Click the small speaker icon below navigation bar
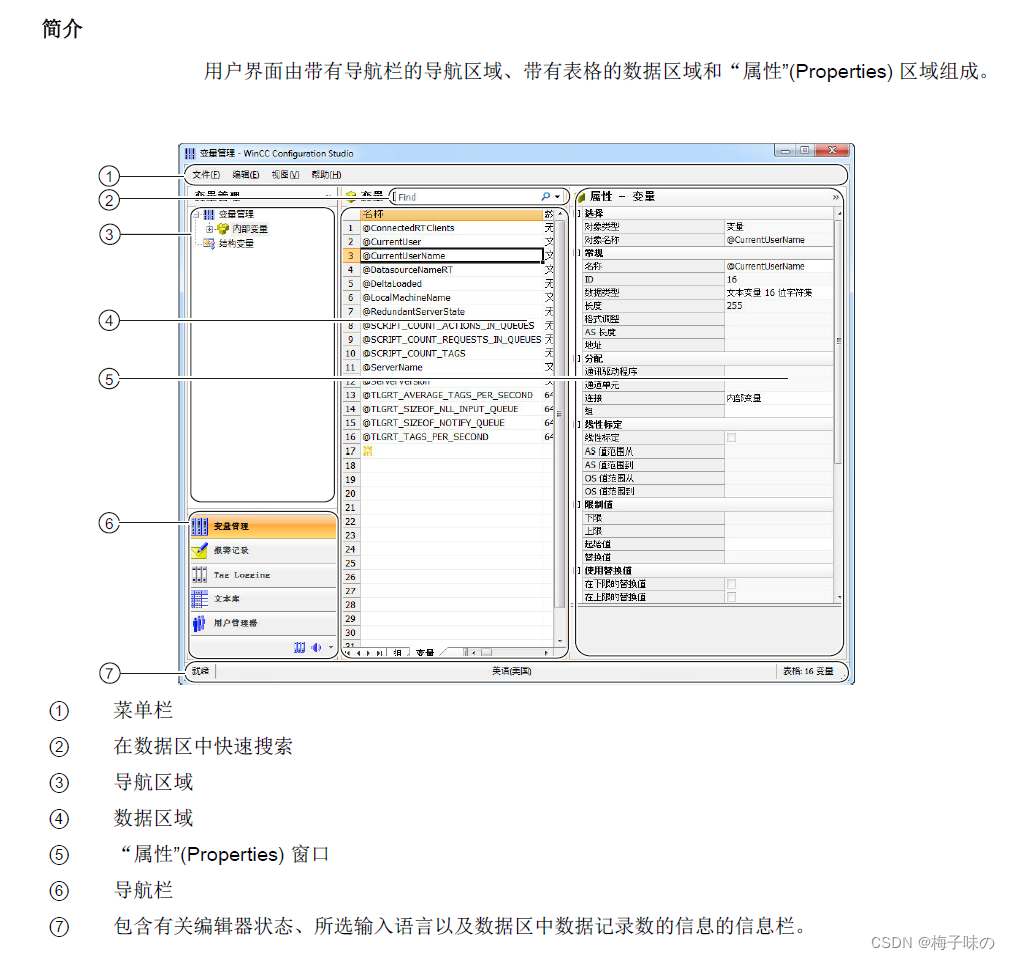The height and width of the screenshot is (960, 1010). [316, 647]
